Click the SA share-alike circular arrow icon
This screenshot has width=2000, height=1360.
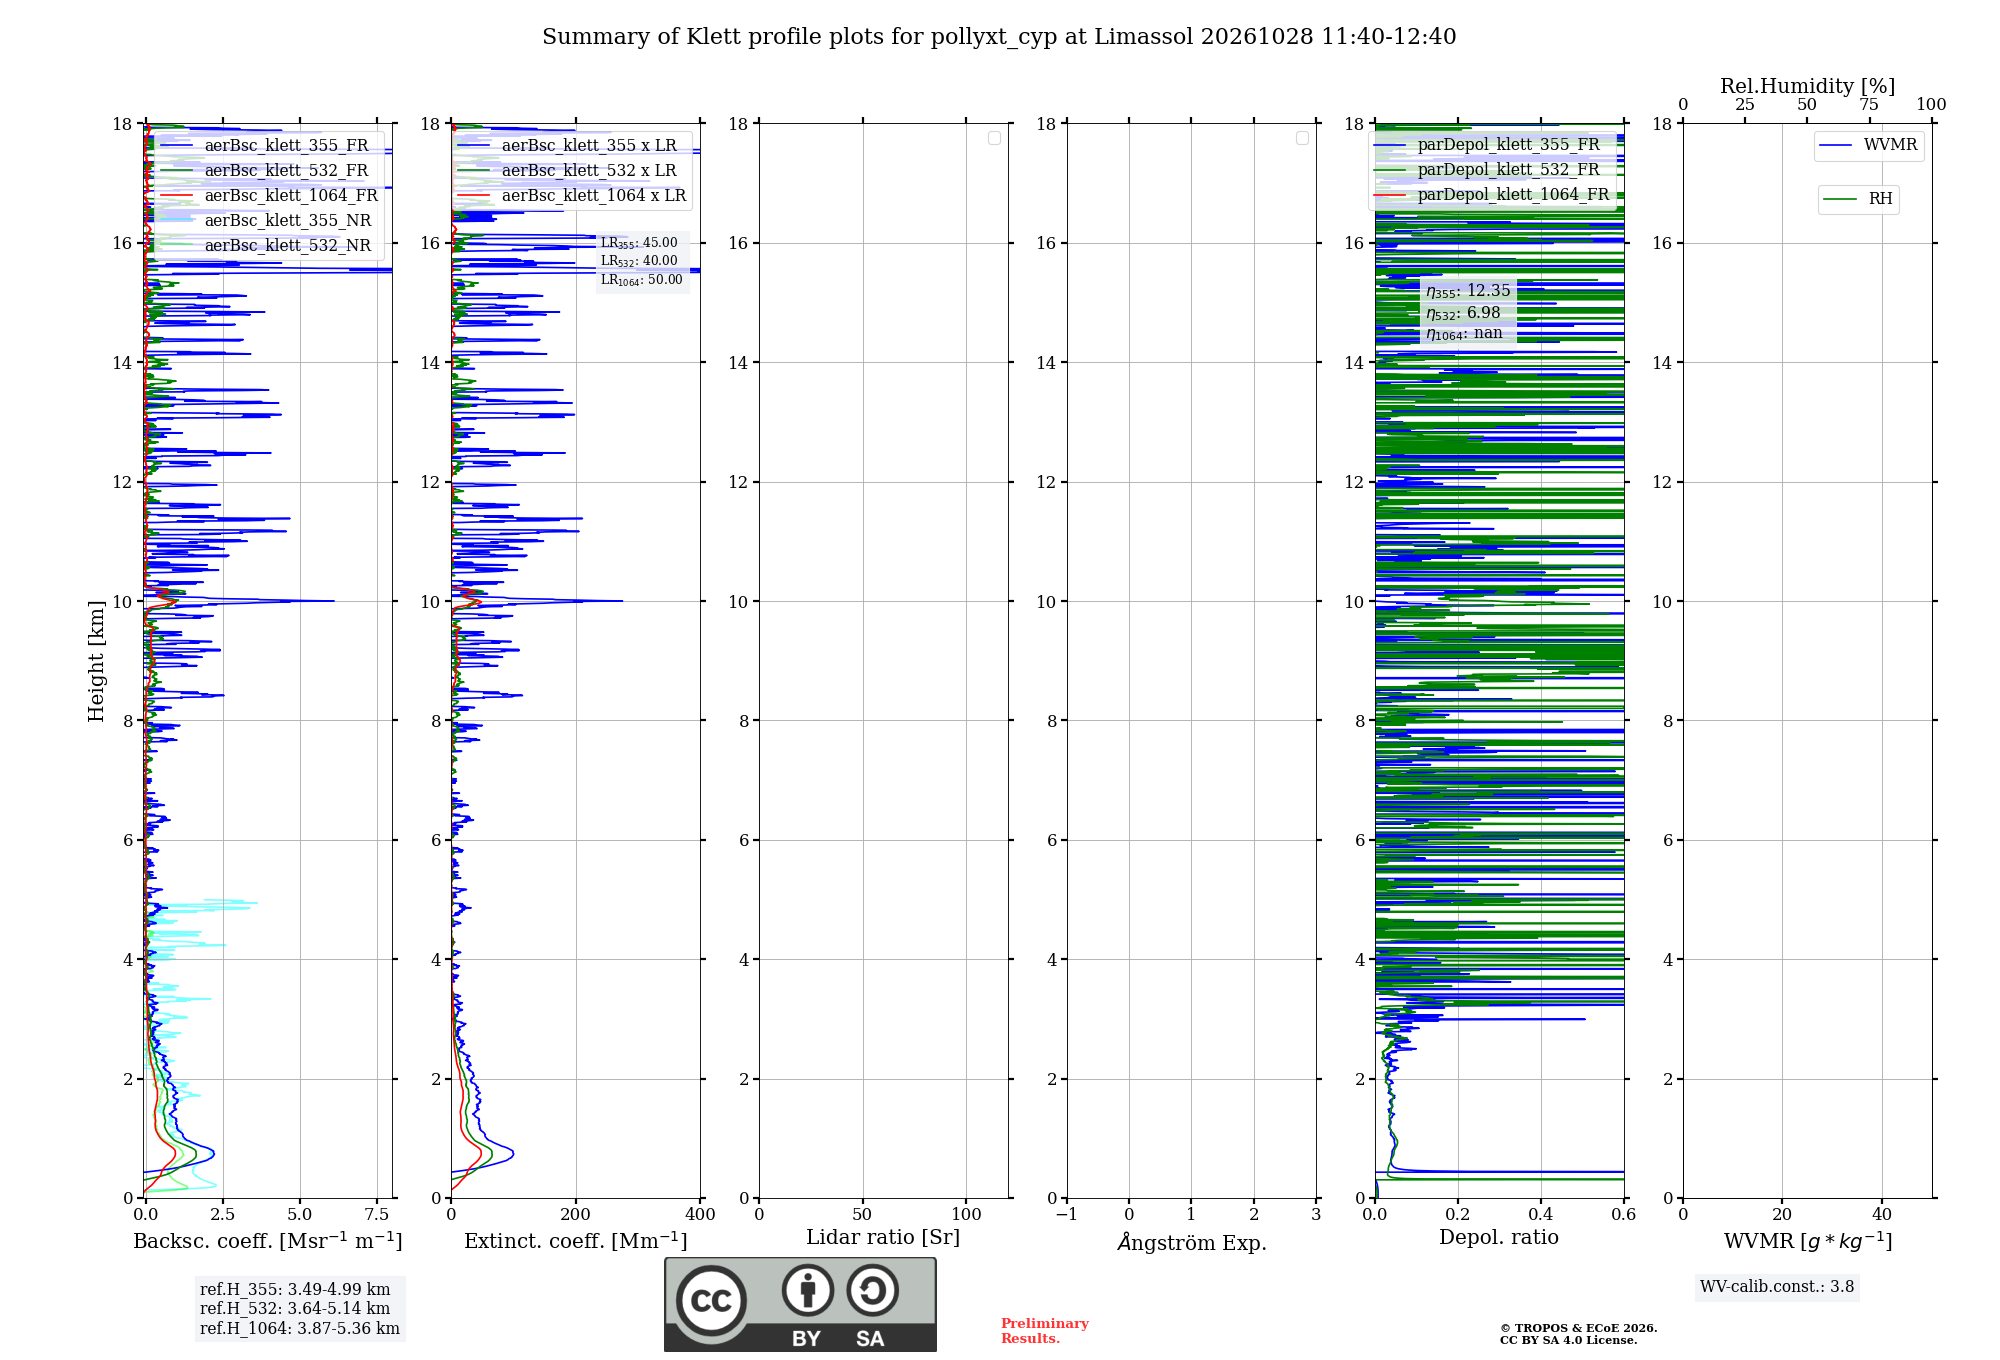coord(872,1290)
